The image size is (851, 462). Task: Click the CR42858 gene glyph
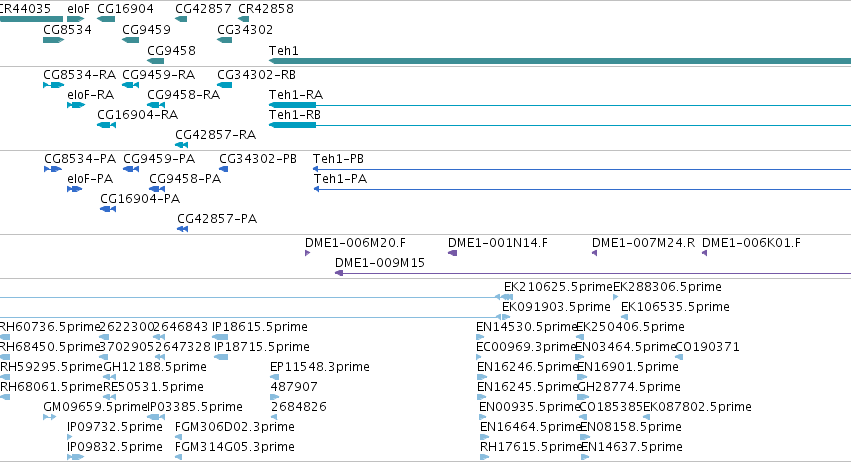[x=244, y=19]
